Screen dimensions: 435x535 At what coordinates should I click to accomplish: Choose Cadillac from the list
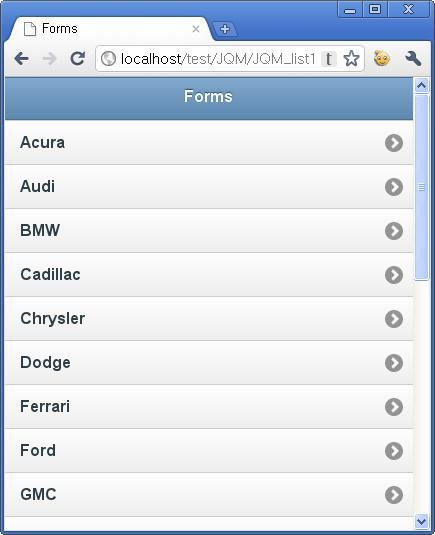coord(209,275)
